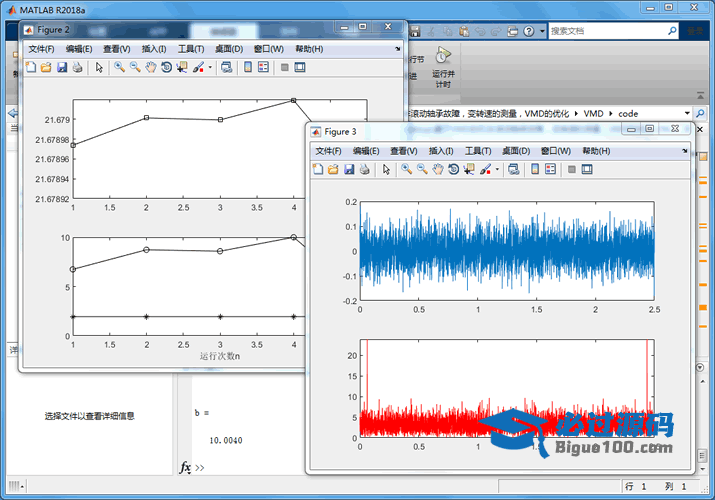Select Brush data tool in Figure 2

[x=198, y=67]
